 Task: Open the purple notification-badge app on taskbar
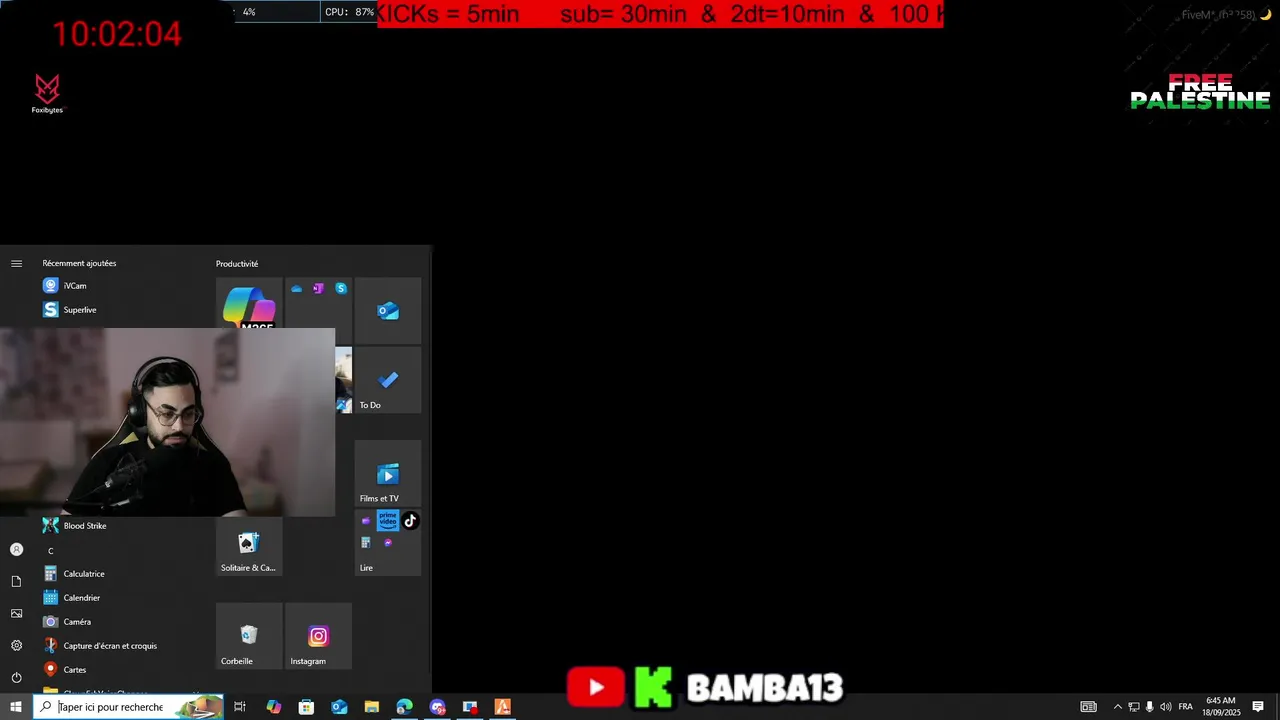(437, 707)
